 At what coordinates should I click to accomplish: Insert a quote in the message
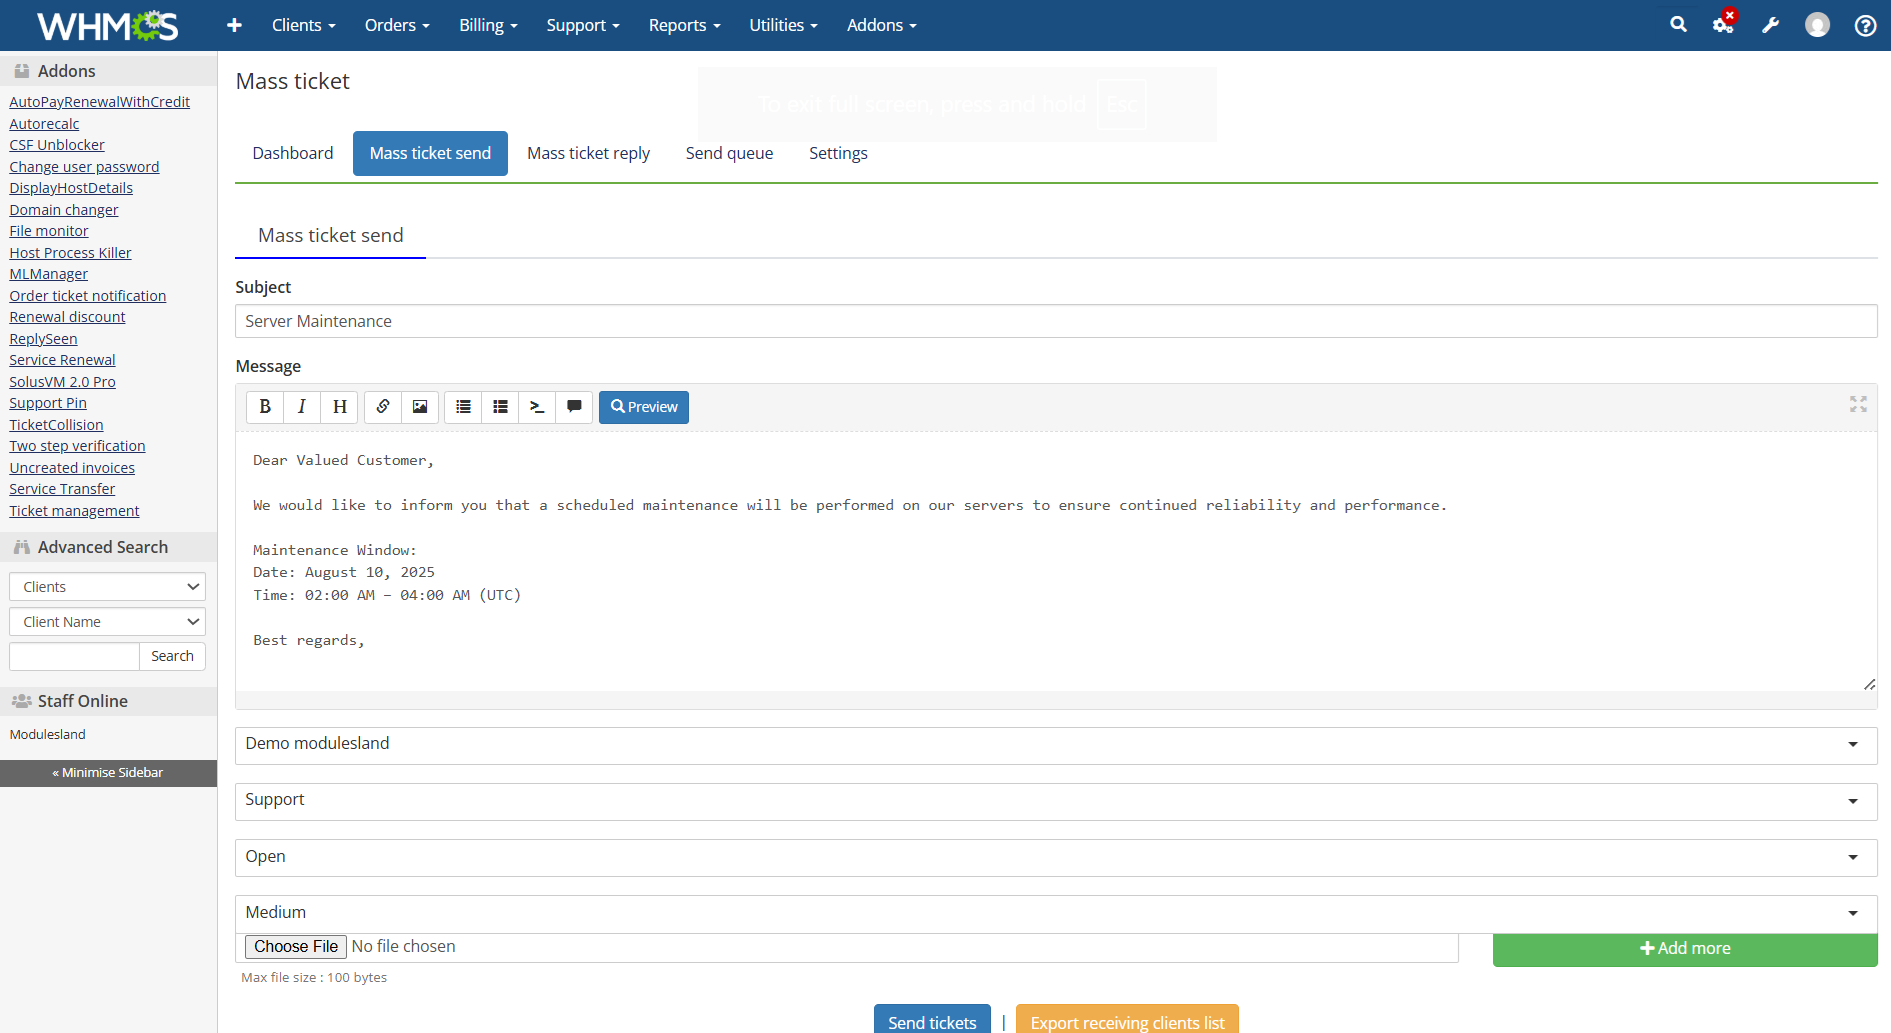[x=574, y=407]
